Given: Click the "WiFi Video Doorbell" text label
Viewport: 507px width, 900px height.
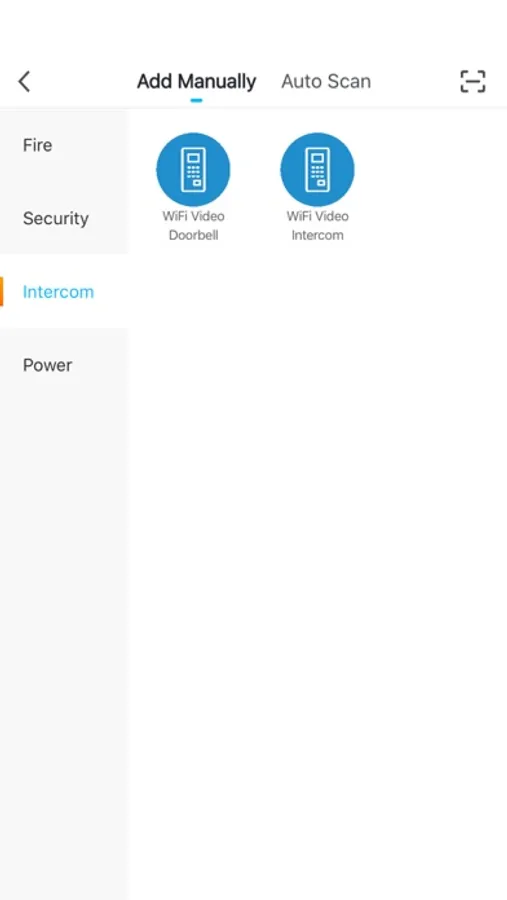Looking at the screenshot, I should pyautogui.click(x=193, y=226).
